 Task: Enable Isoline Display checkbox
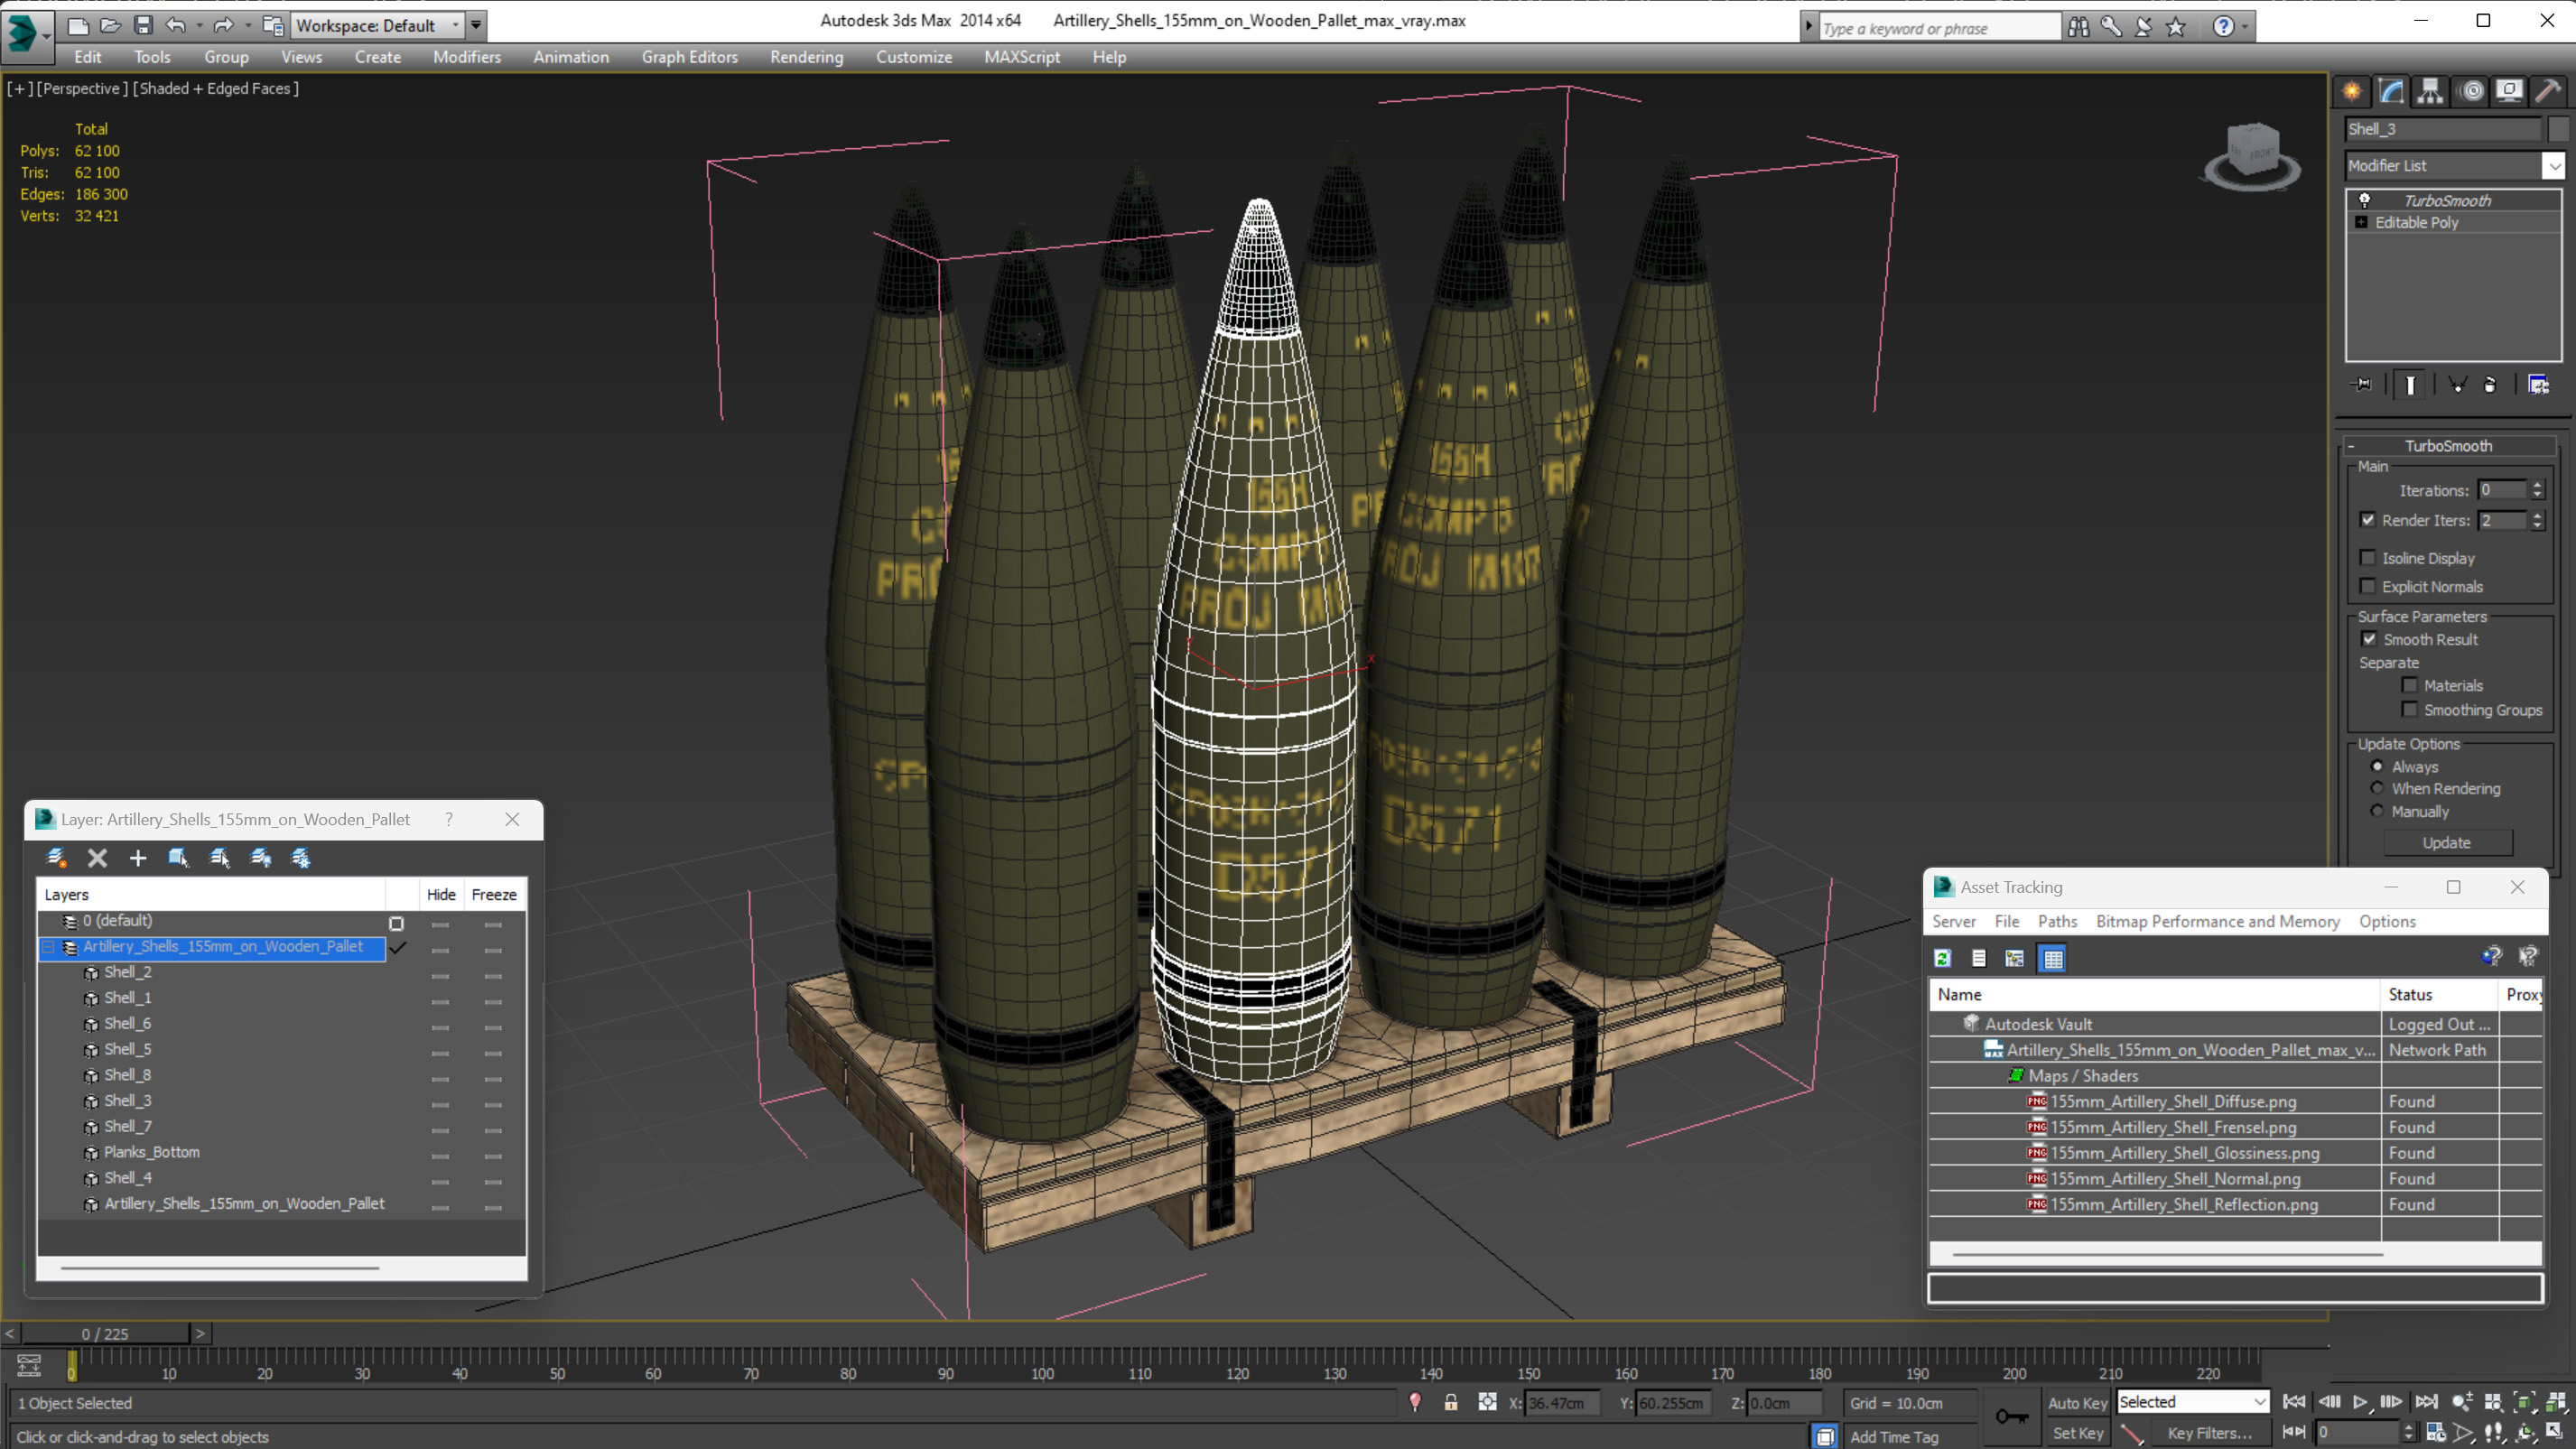coord(2368,558)
